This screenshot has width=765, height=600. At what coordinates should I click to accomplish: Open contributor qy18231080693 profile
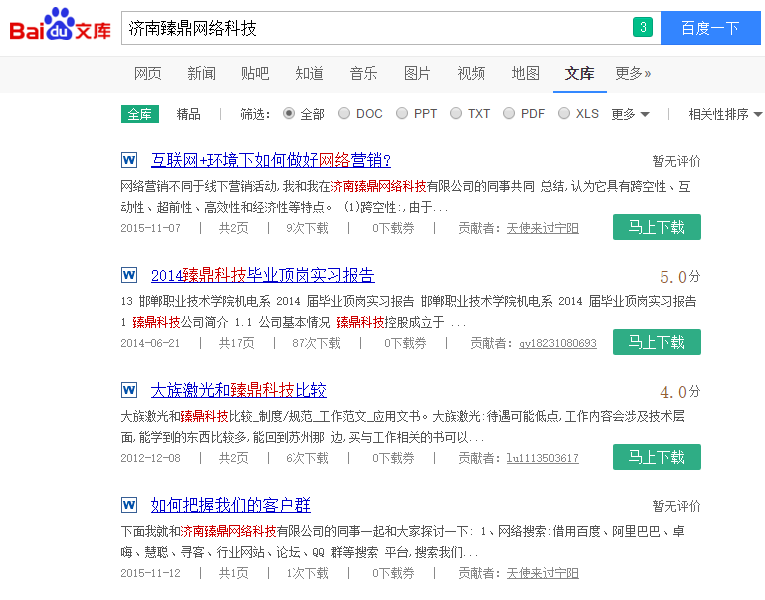tap(558, 343)
